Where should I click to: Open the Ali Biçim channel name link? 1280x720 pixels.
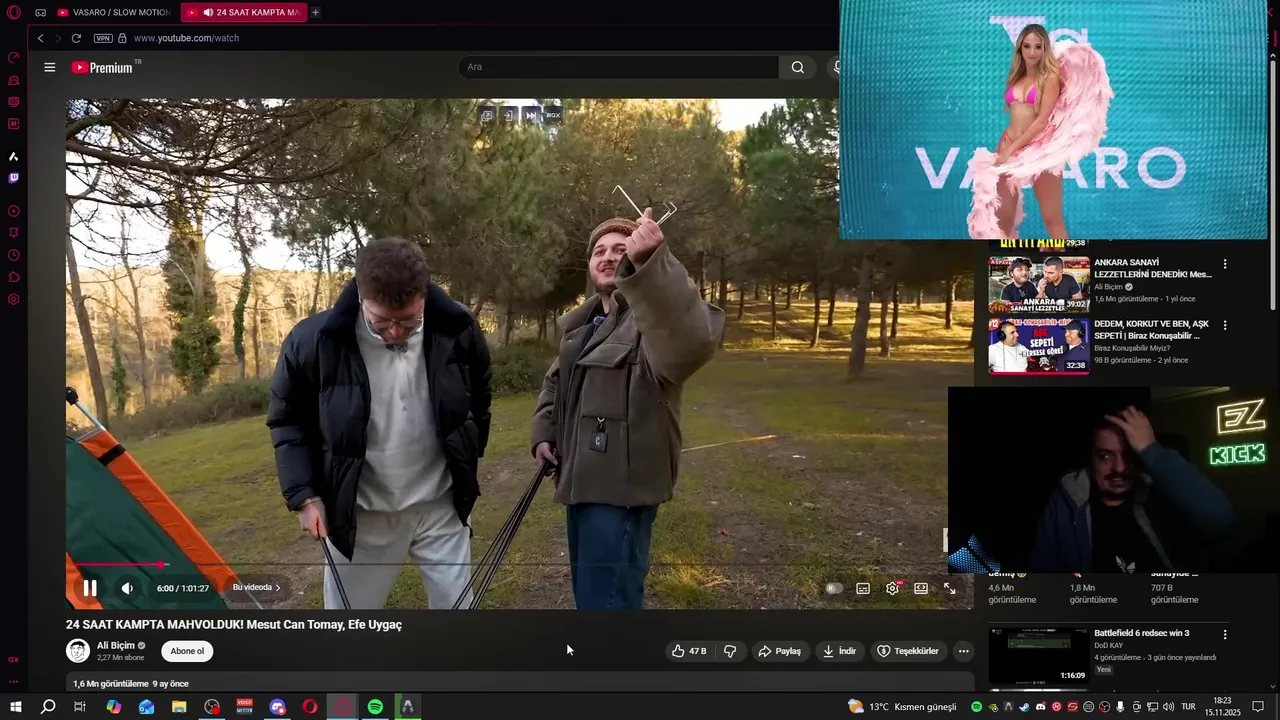116,646
